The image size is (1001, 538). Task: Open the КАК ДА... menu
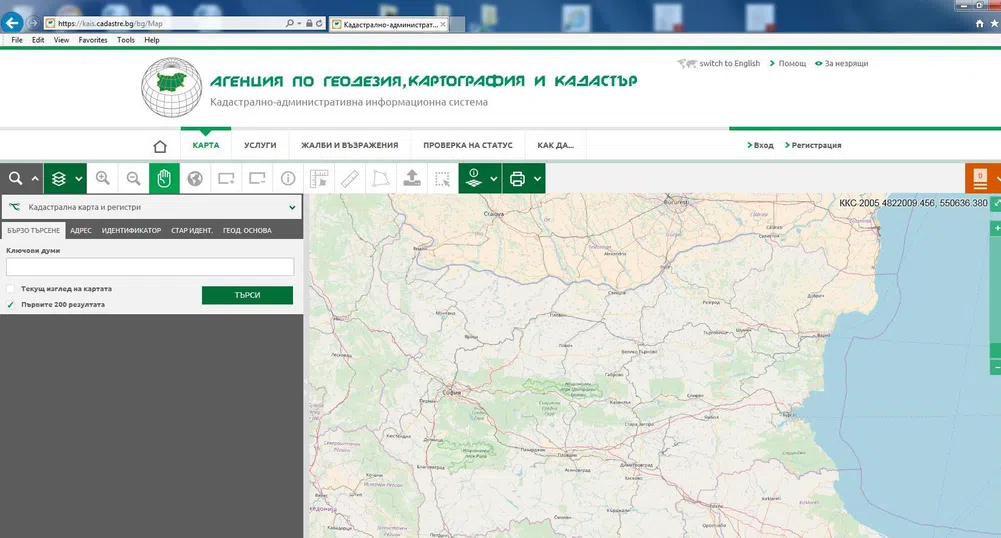pyautogui.click(x=555, y=146)
